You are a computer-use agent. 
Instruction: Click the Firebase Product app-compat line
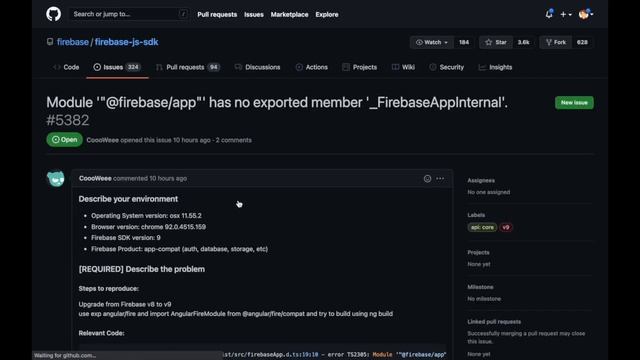[x=179, y=249]
